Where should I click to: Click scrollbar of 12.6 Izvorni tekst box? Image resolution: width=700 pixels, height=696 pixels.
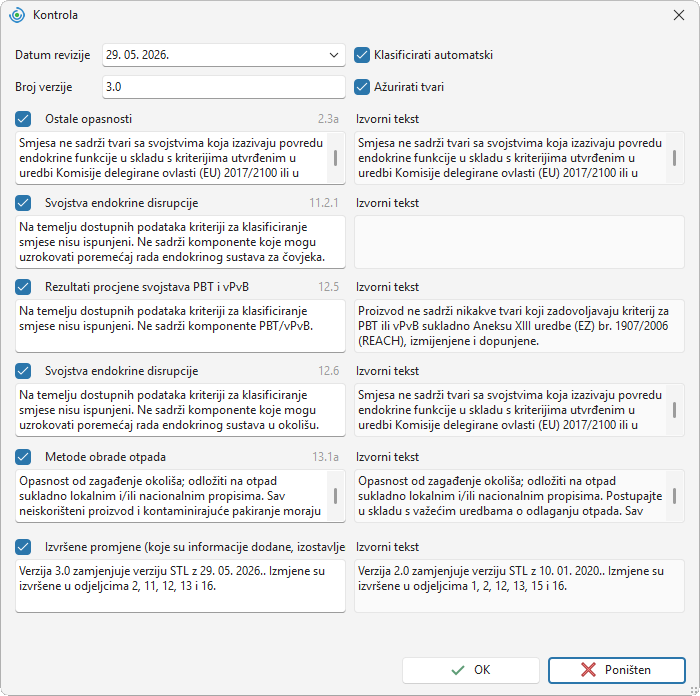(674, 410)
